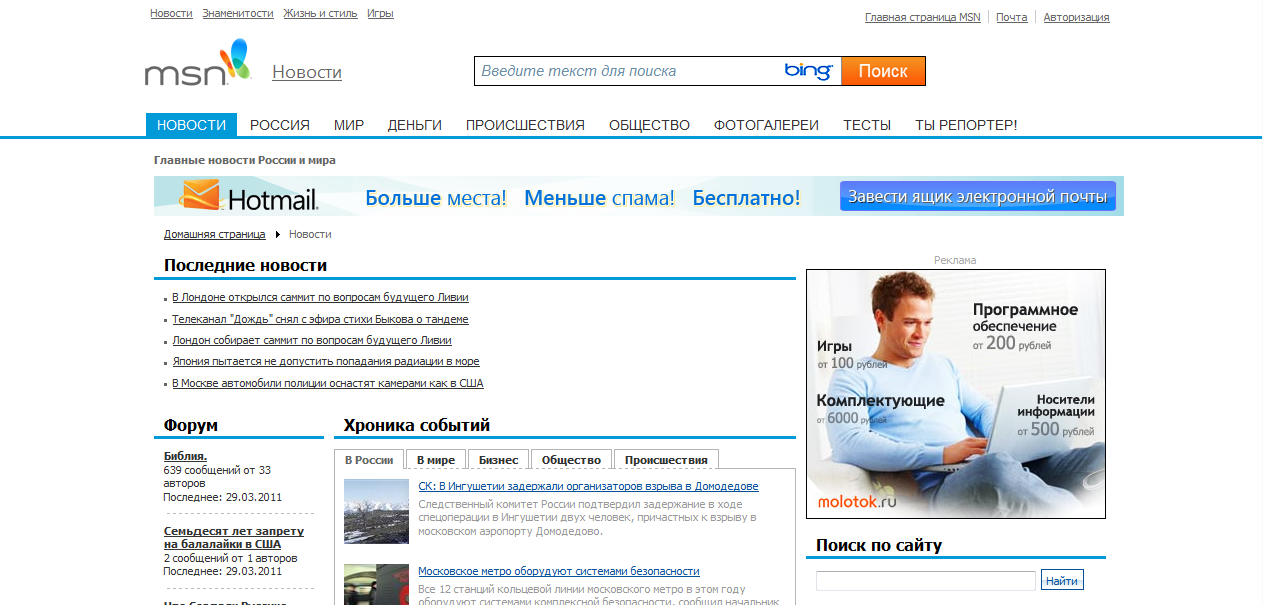Click the Найти site search button

pos(1061,580)
